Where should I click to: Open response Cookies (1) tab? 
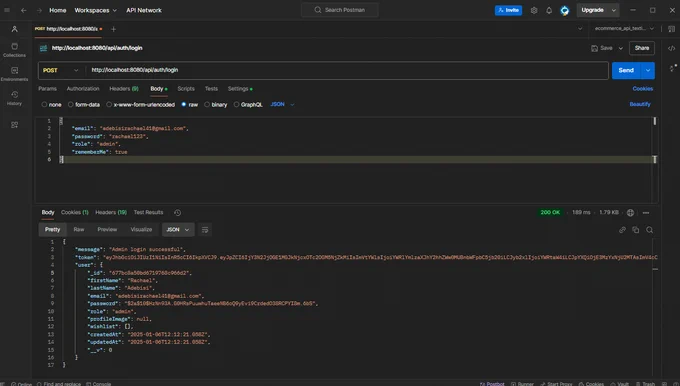[75, 212]
